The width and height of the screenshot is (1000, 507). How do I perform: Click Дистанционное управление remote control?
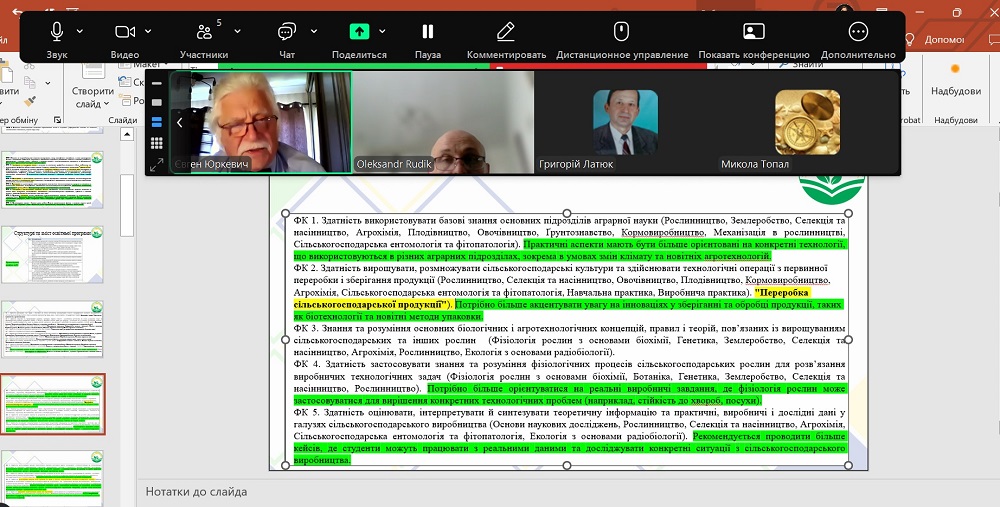coord(621,32)
